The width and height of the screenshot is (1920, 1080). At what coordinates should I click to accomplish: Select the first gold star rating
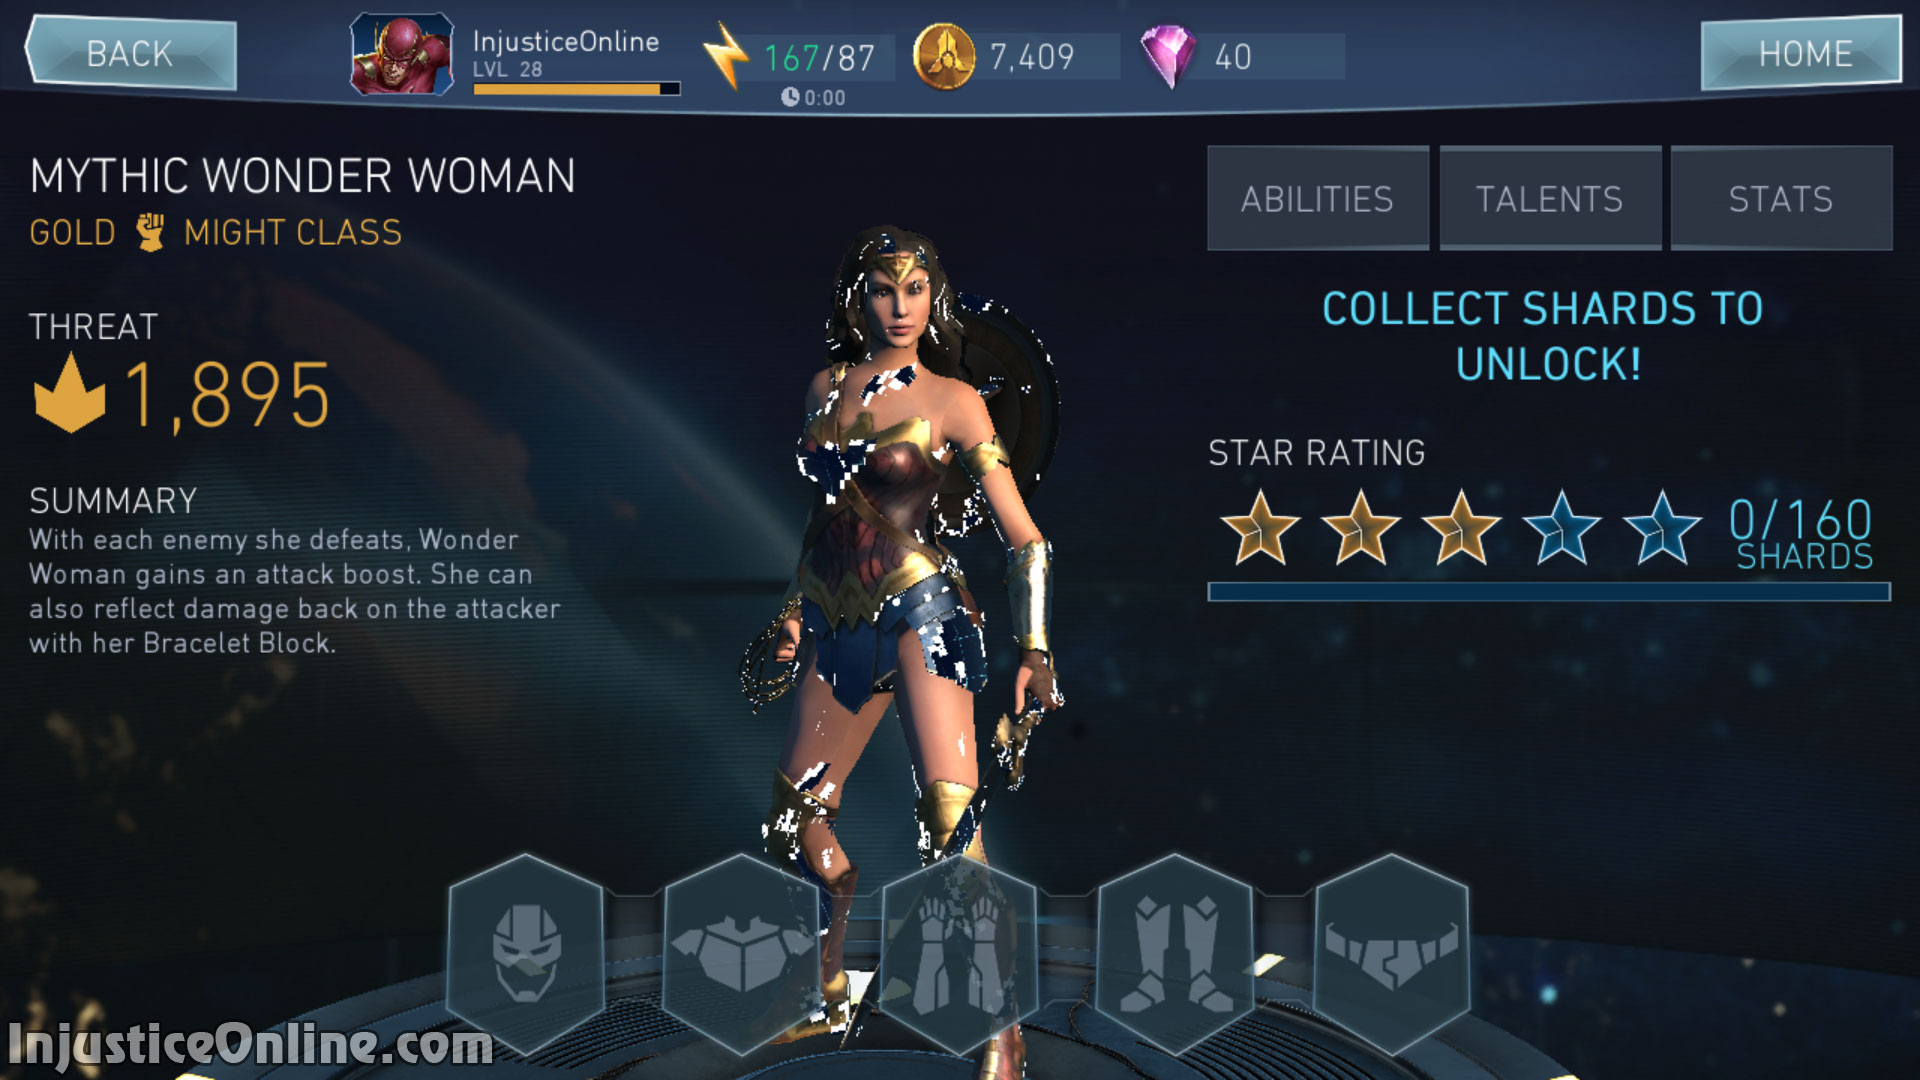[x=1260, y=527]
